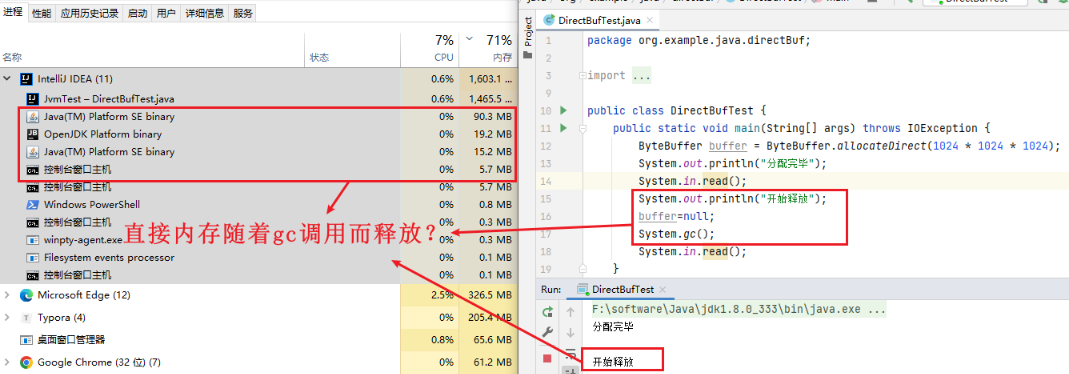The image size is (1069, 374).
Task: Open the 用户 tab
Action: click(x=166, y=13)
